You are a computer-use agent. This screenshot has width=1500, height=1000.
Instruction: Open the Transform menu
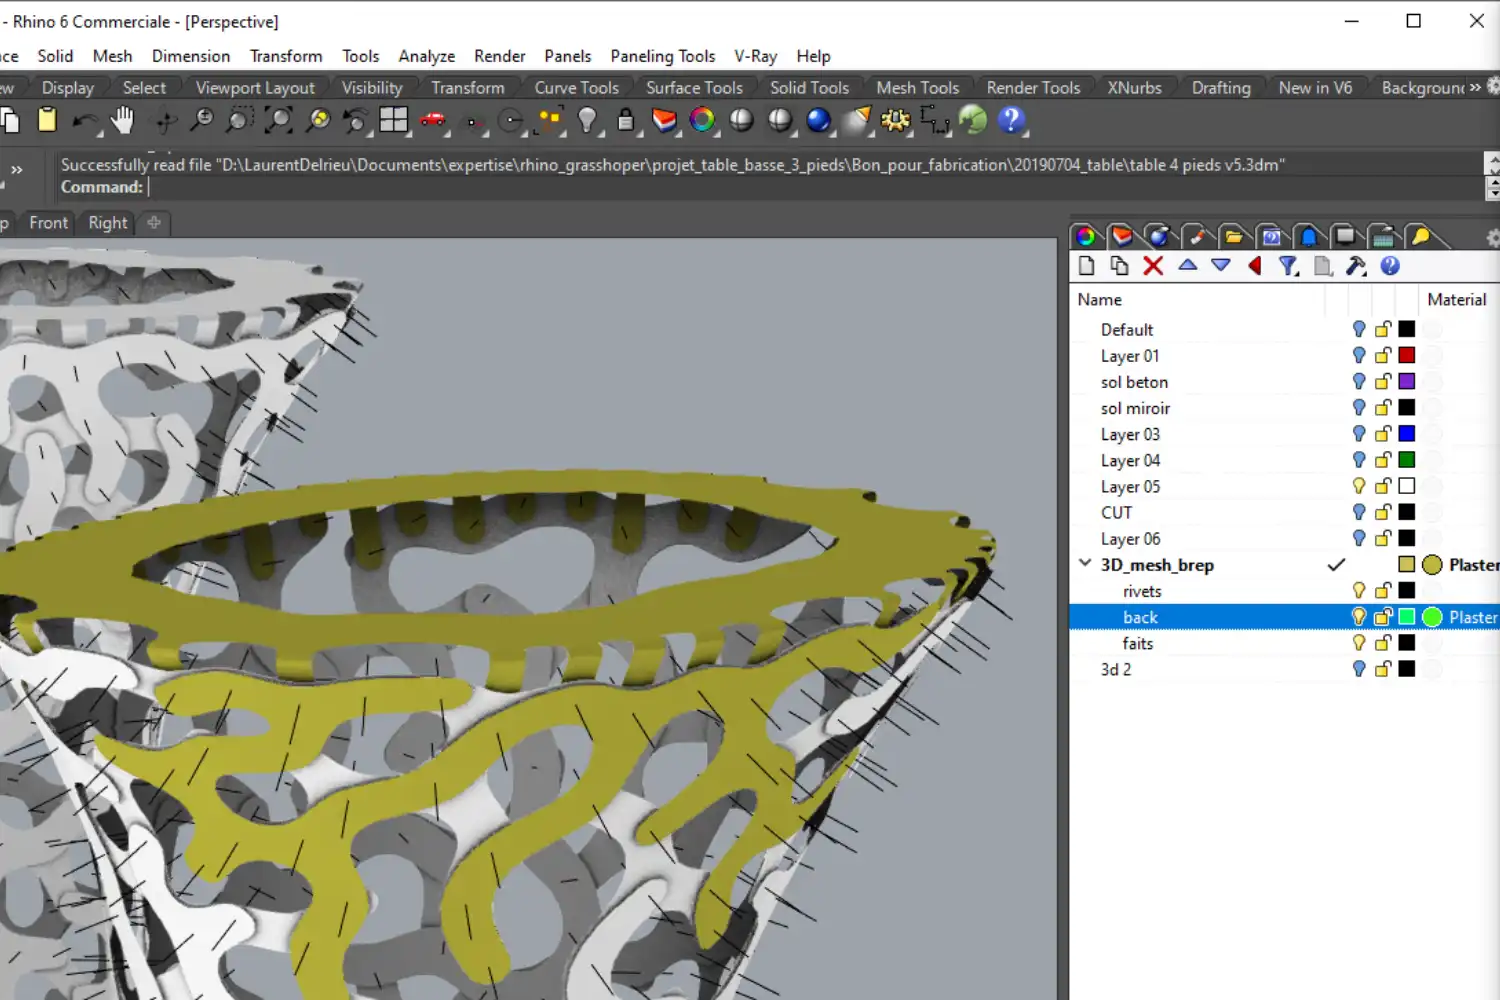[285, 56]
